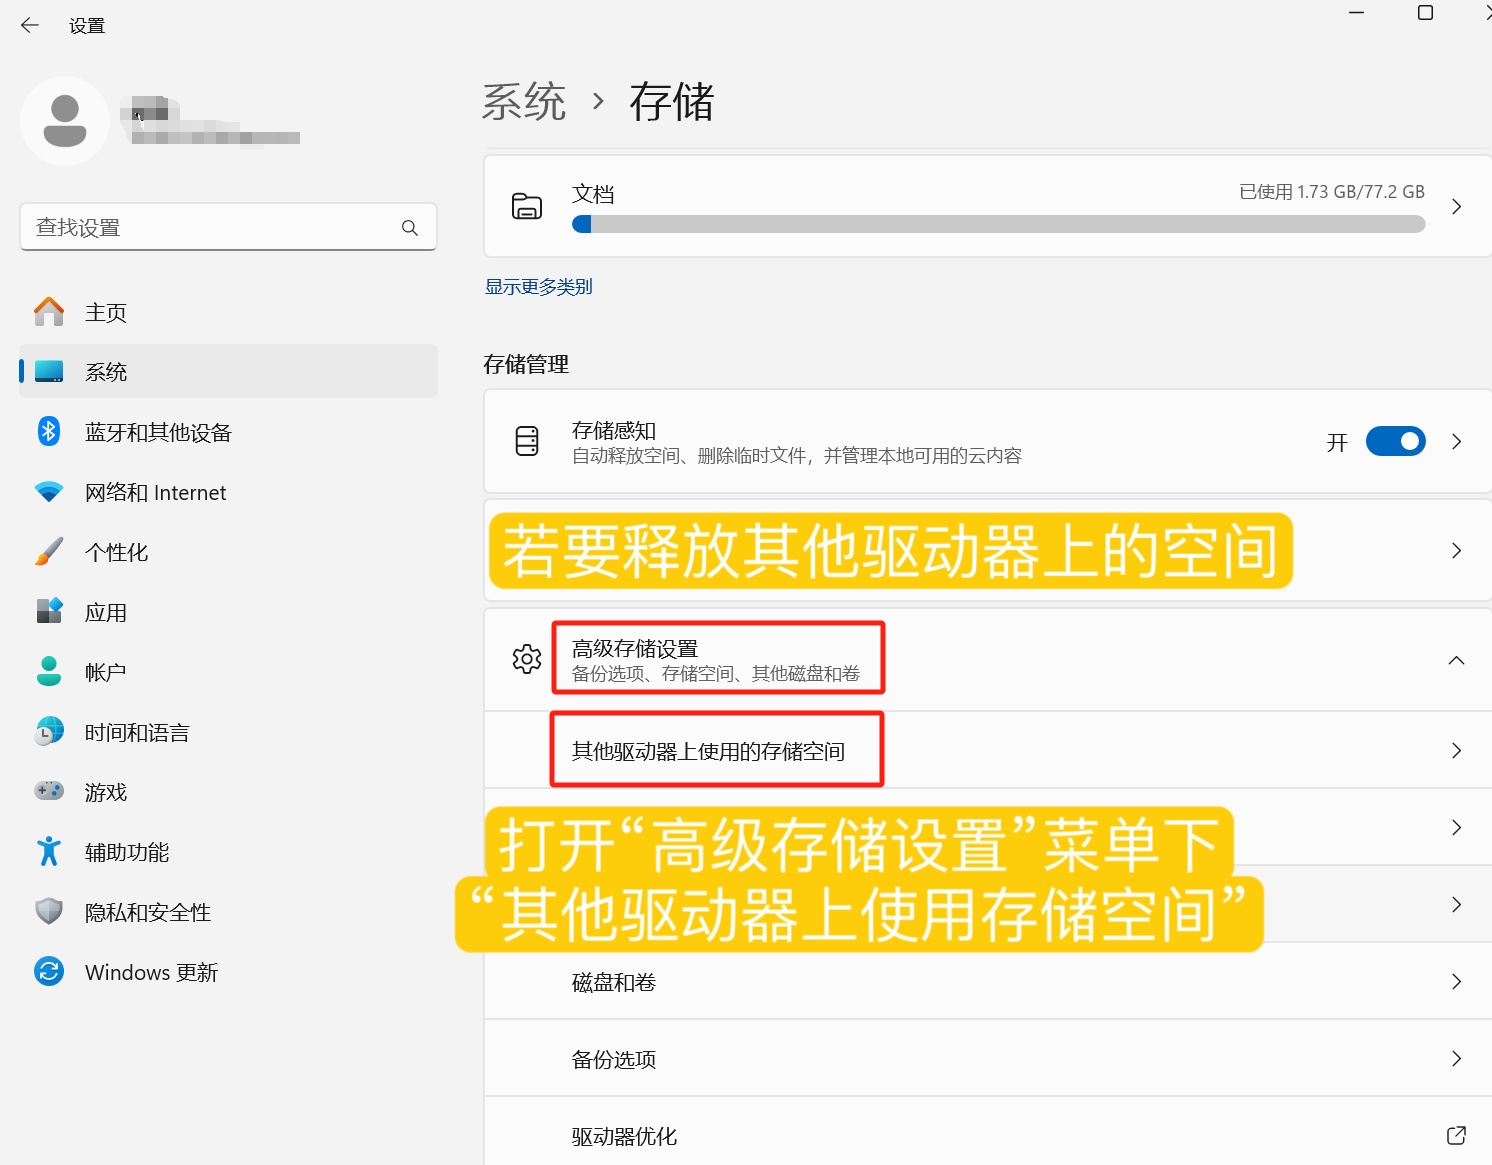This screenshot has height=1165, width=1492.
Task: Open 辅助功能 settings
Action: click(228, 852)
